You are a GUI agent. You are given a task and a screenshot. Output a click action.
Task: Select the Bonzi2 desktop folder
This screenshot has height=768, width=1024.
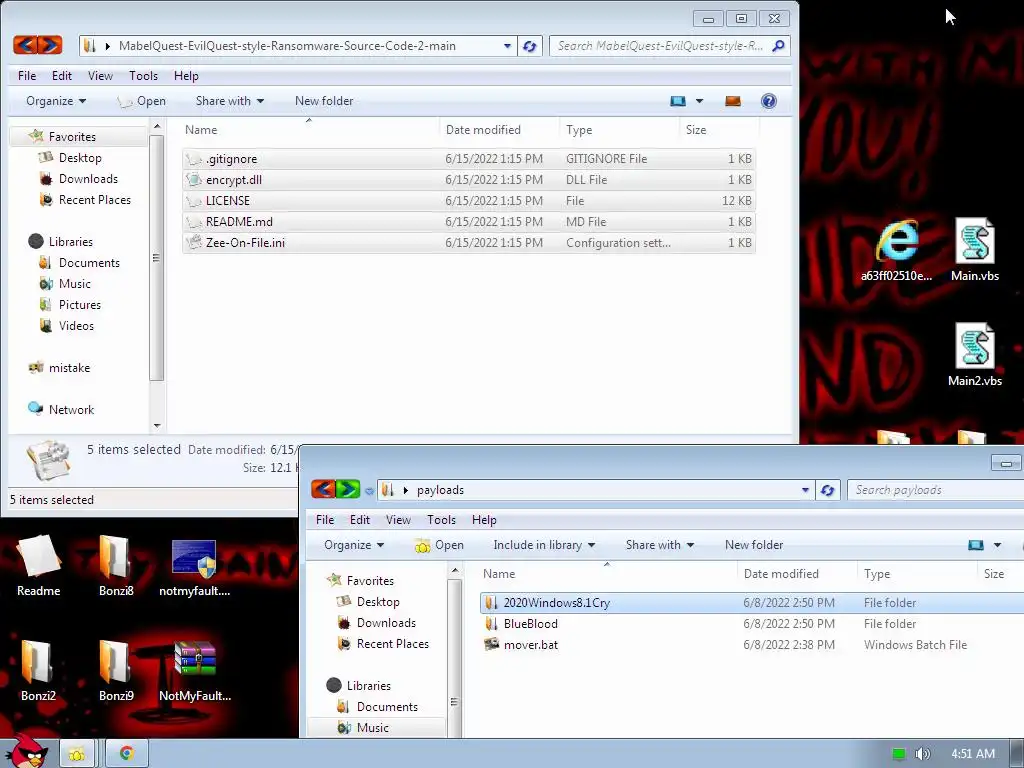pyautogui.click(x=38, y=671)
